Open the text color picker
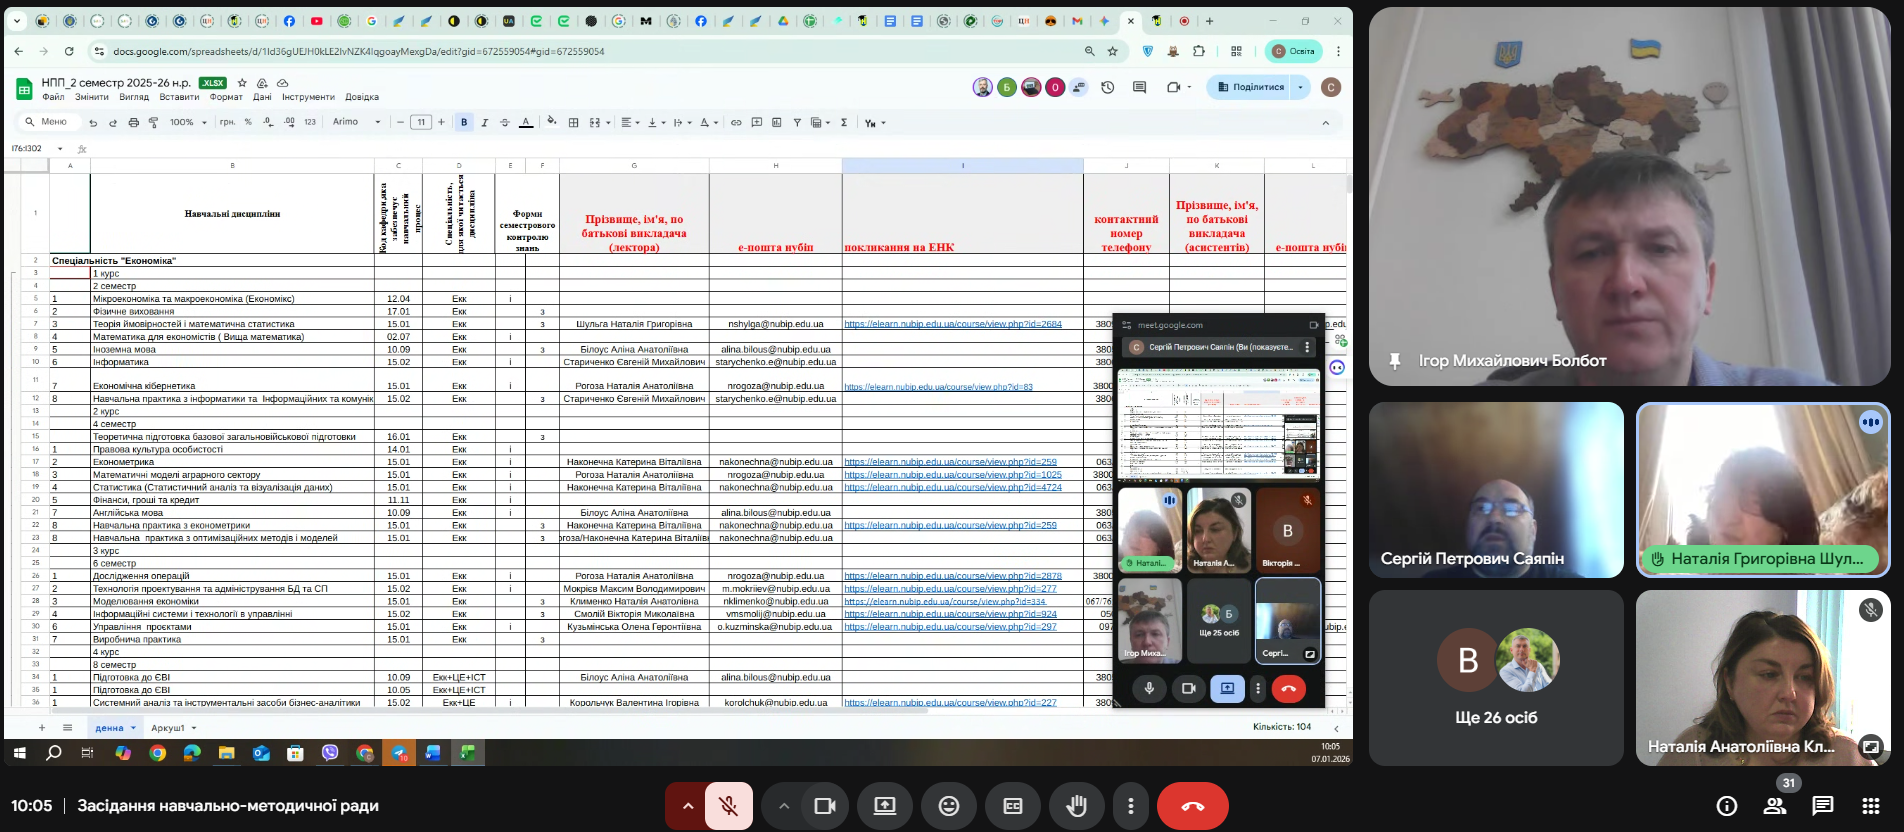The height and width of the screenshot is (832, 1904). coord(526,123)
